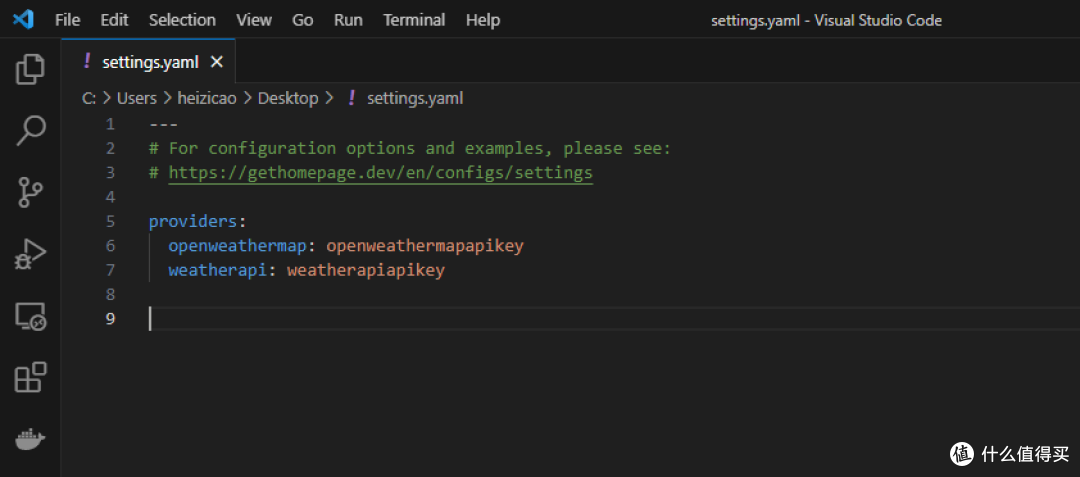Place cursor on the openweathermapapikey value
This screenshot has height=477, width=1080.
coord(424,246)
